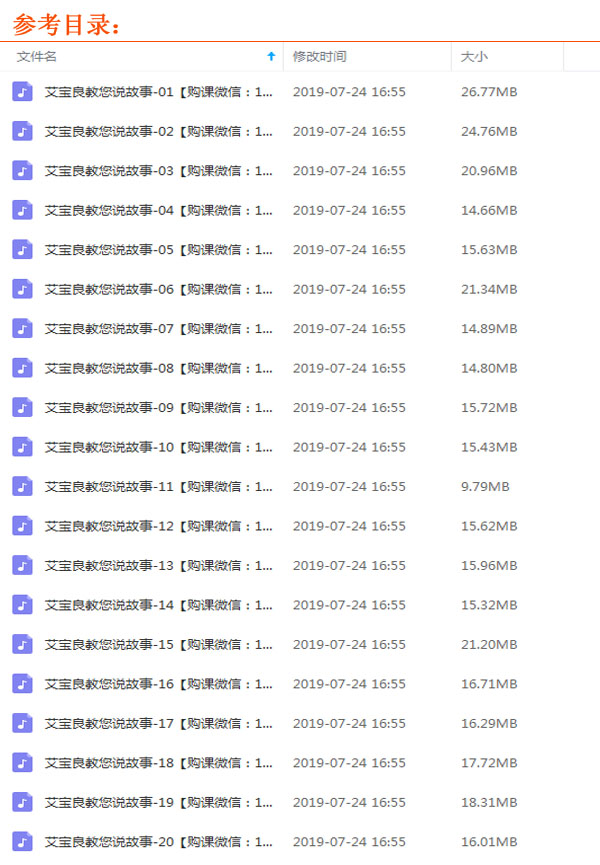Select the row sized 9.79MB

pyautogui.click(x=300, y=487)
